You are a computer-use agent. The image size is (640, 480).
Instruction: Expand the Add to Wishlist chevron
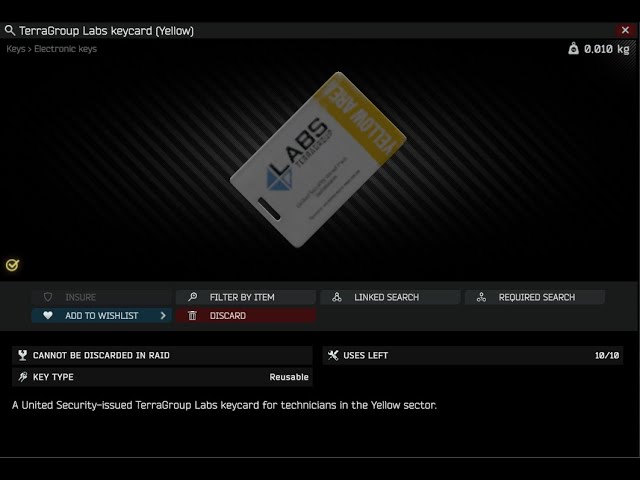pos(163,315)
